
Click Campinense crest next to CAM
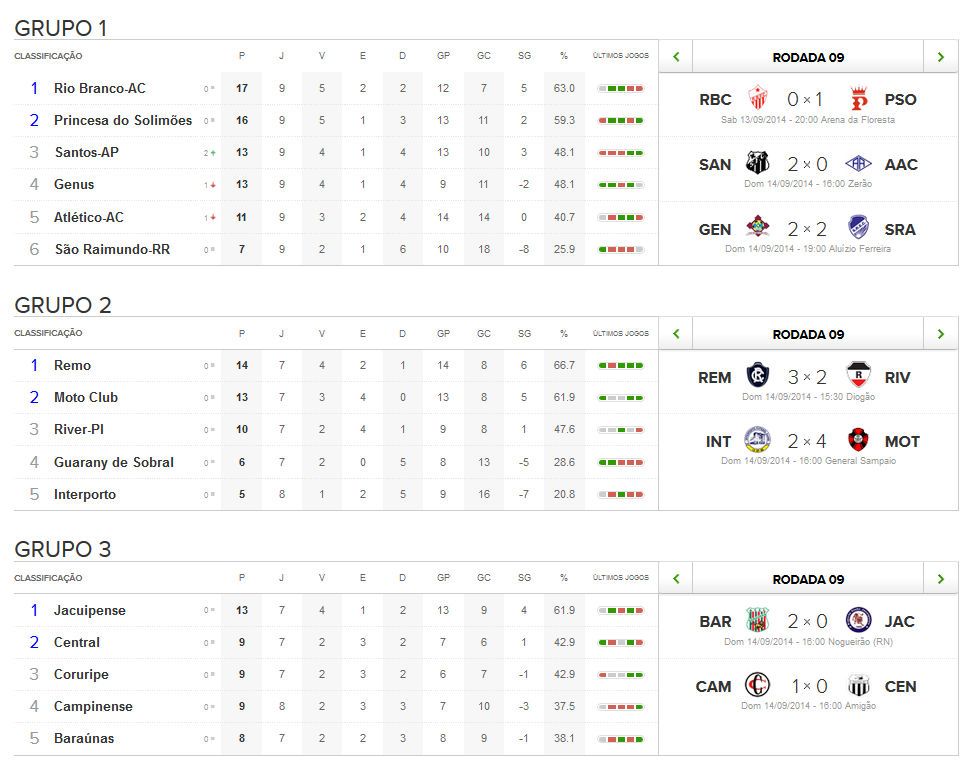click(x=758, y=686)
